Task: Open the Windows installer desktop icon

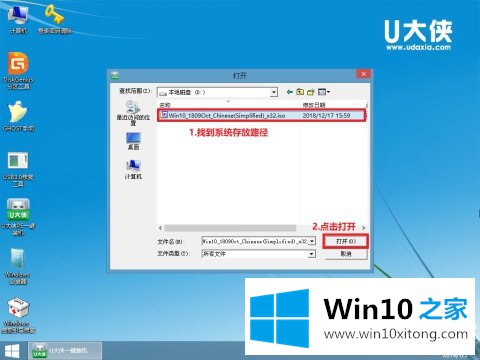Action: (18, 266)
